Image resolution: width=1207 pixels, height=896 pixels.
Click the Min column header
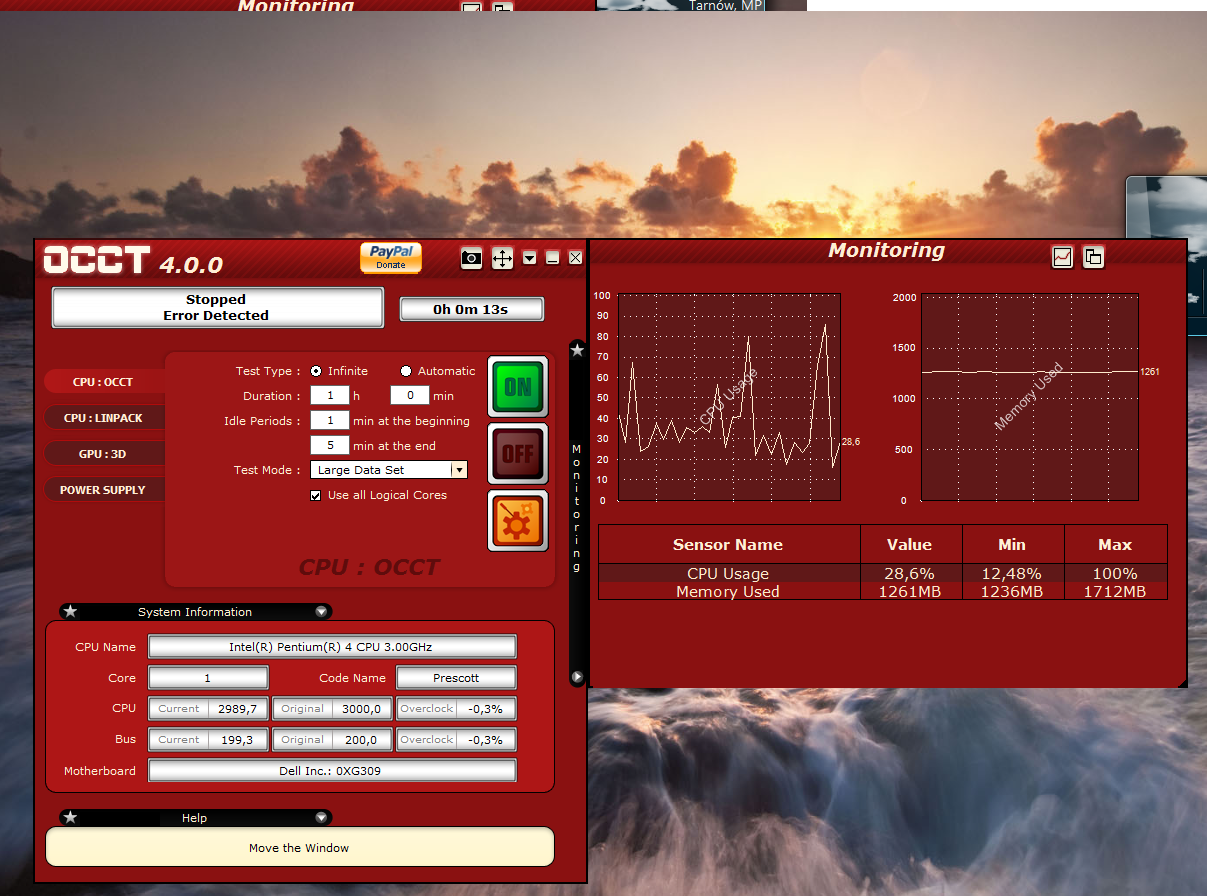1012,545
